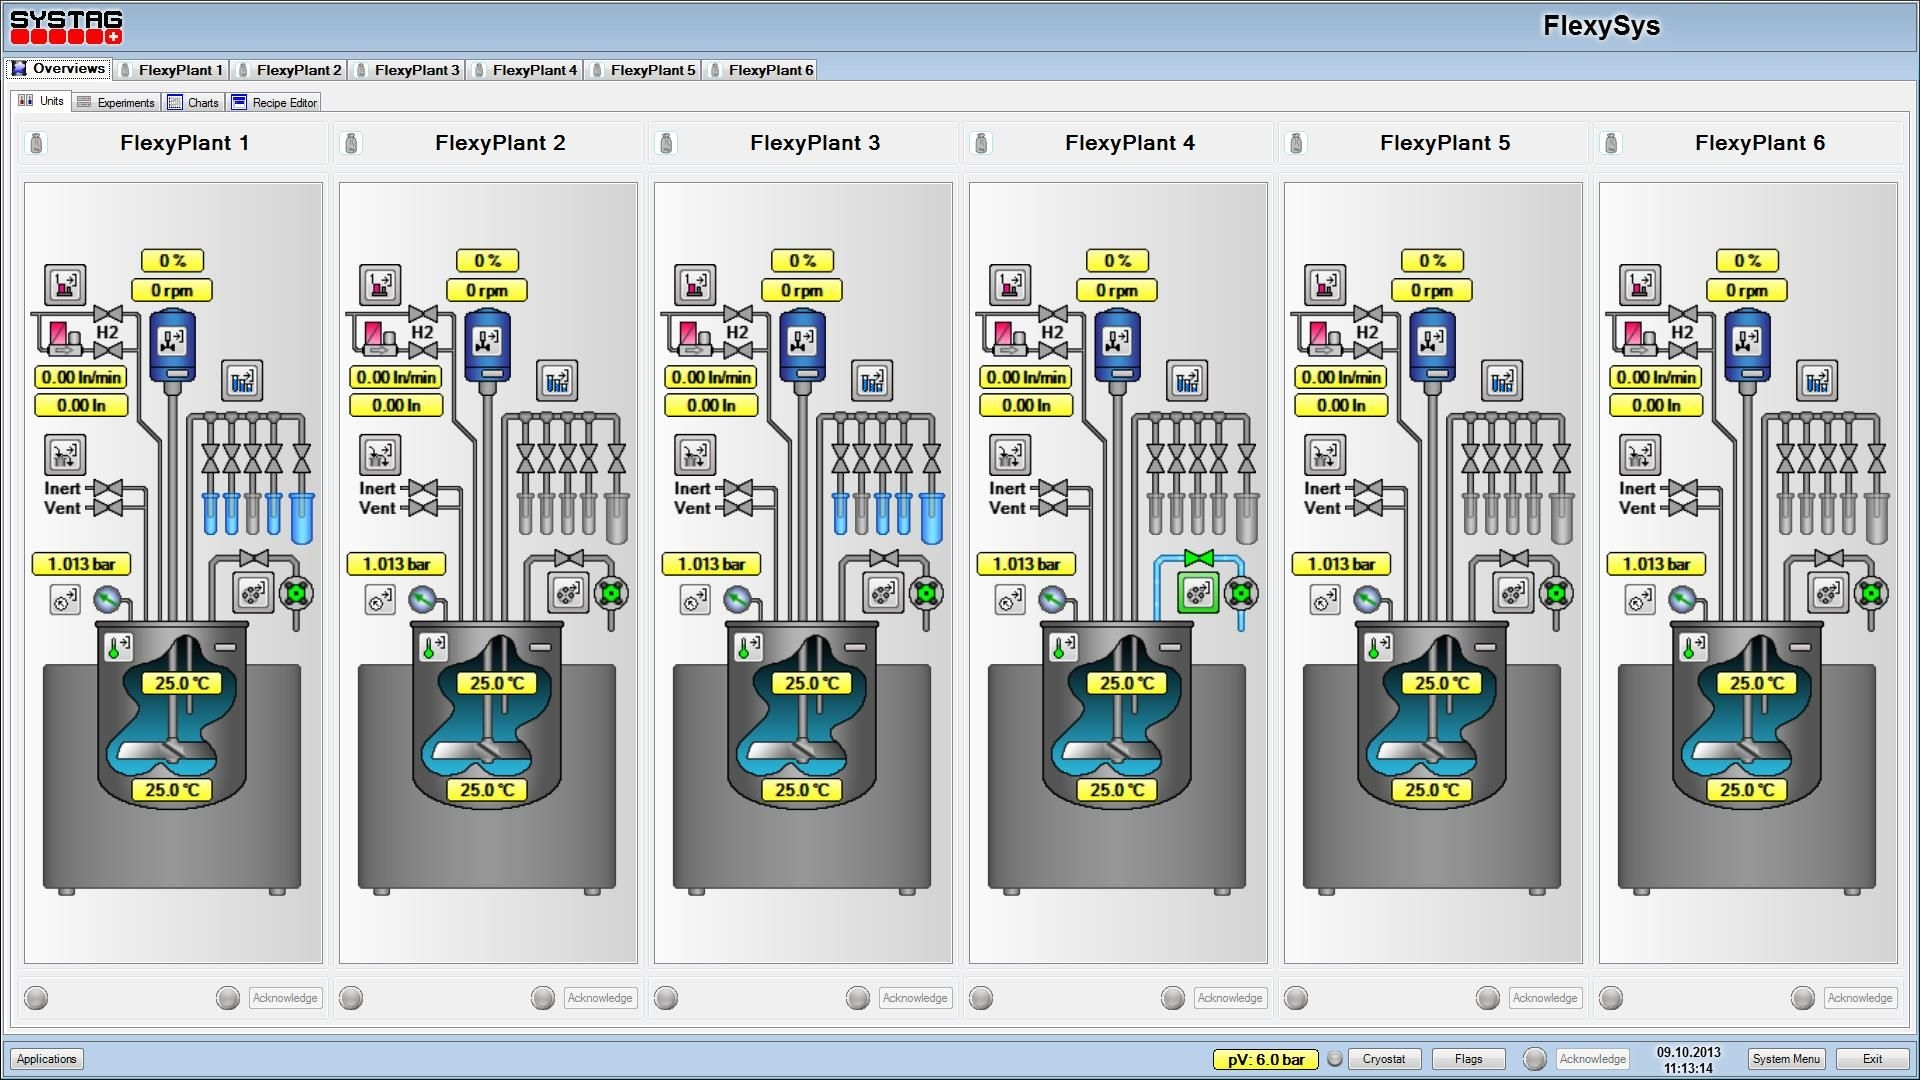Click the pV: 6.0 bar display
The image size is (1920, 1080).
click(x=1265, y=1059)
